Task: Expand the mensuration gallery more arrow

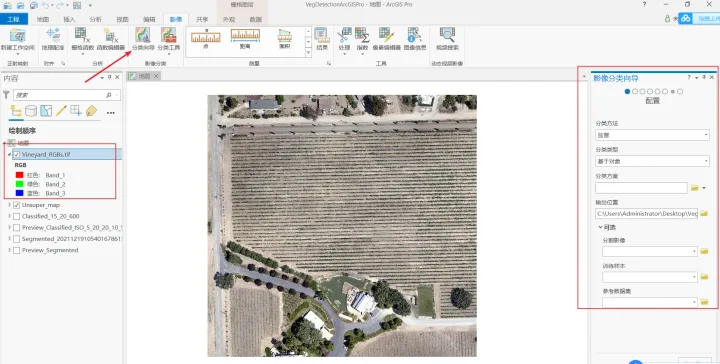Action: click(308, 53)
